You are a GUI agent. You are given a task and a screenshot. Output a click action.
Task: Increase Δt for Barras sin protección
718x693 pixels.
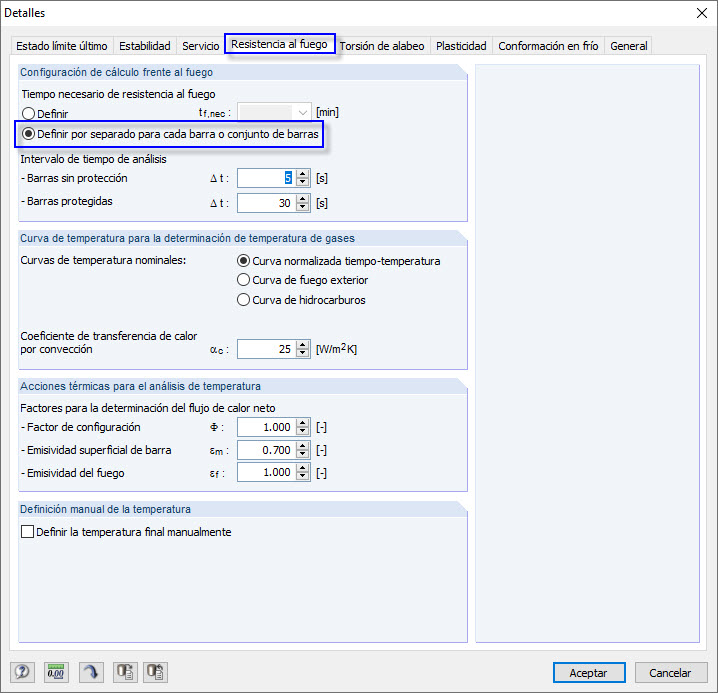click(303, 174)
